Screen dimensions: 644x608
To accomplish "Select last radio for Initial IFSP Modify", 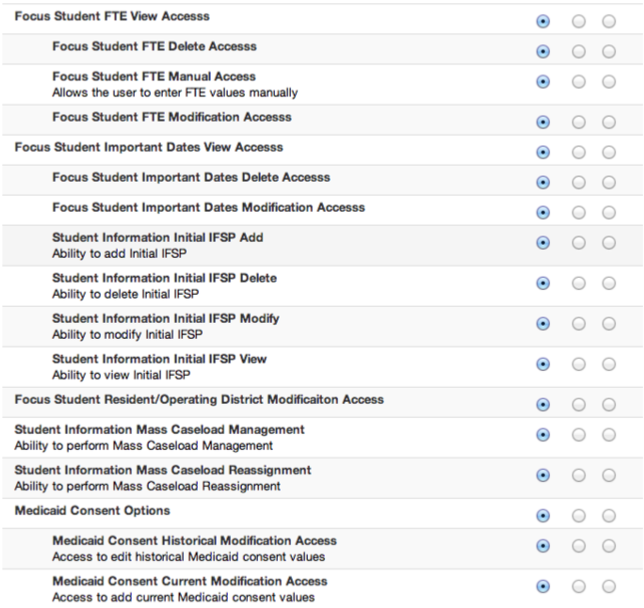I will 609,324.
